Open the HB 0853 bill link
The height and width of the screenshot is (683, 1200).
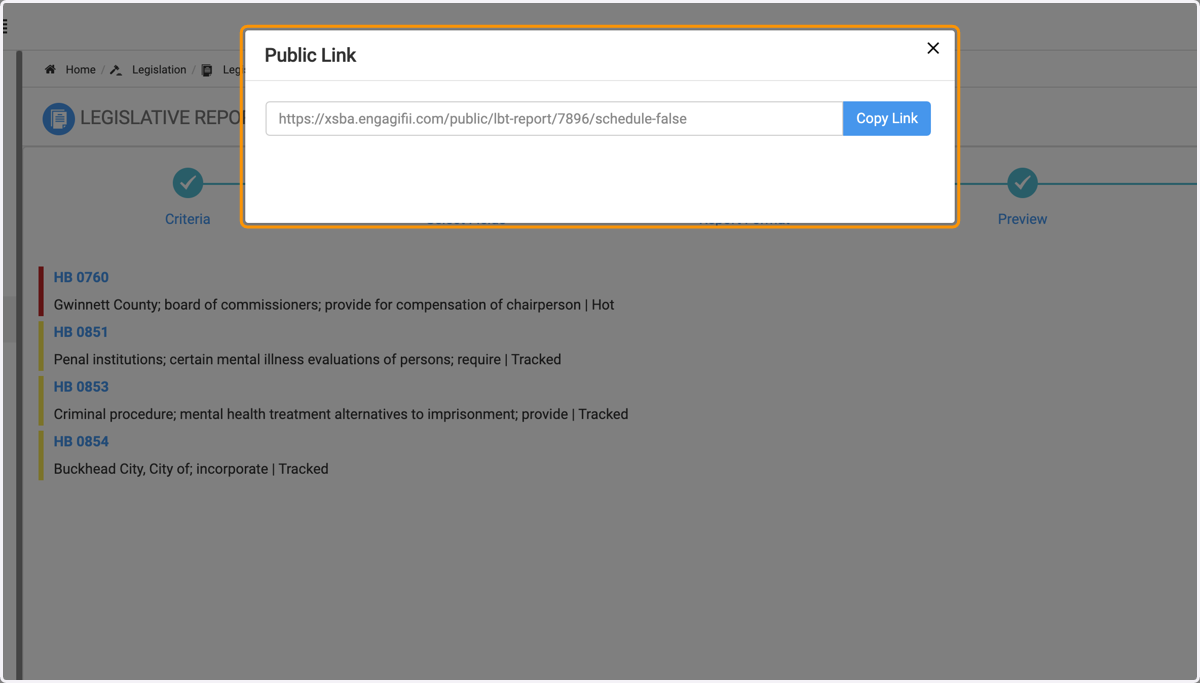[81, 387]
